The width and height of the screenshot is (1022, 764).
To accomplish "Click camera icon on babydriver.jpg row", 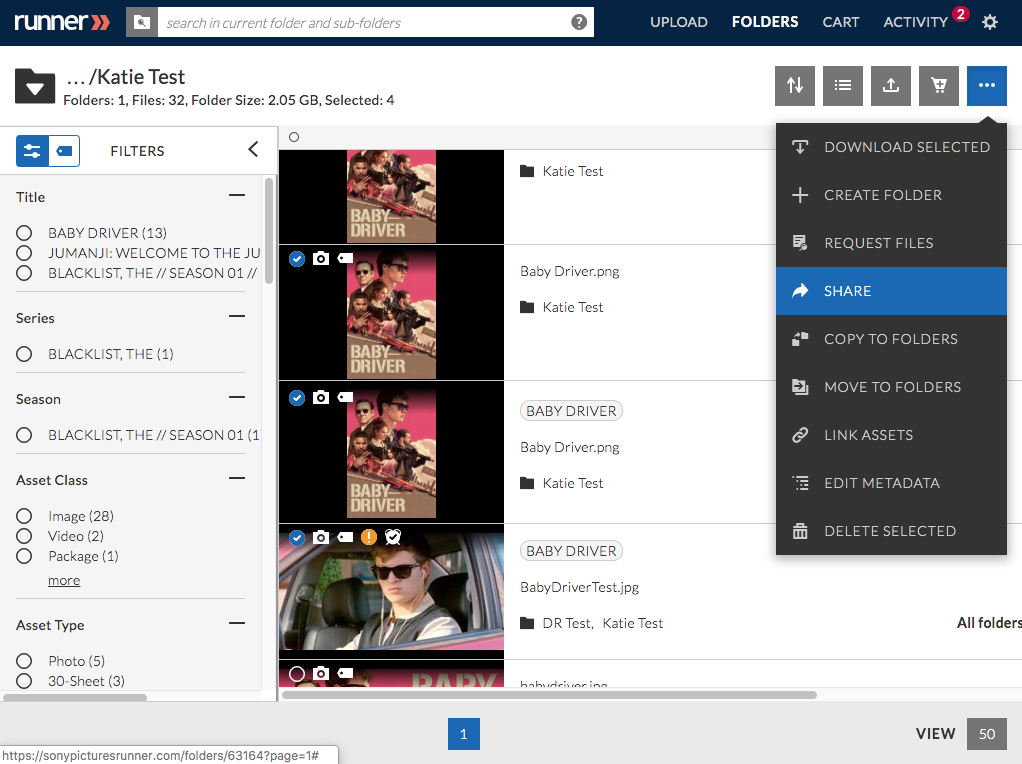I will coord(321,673).
